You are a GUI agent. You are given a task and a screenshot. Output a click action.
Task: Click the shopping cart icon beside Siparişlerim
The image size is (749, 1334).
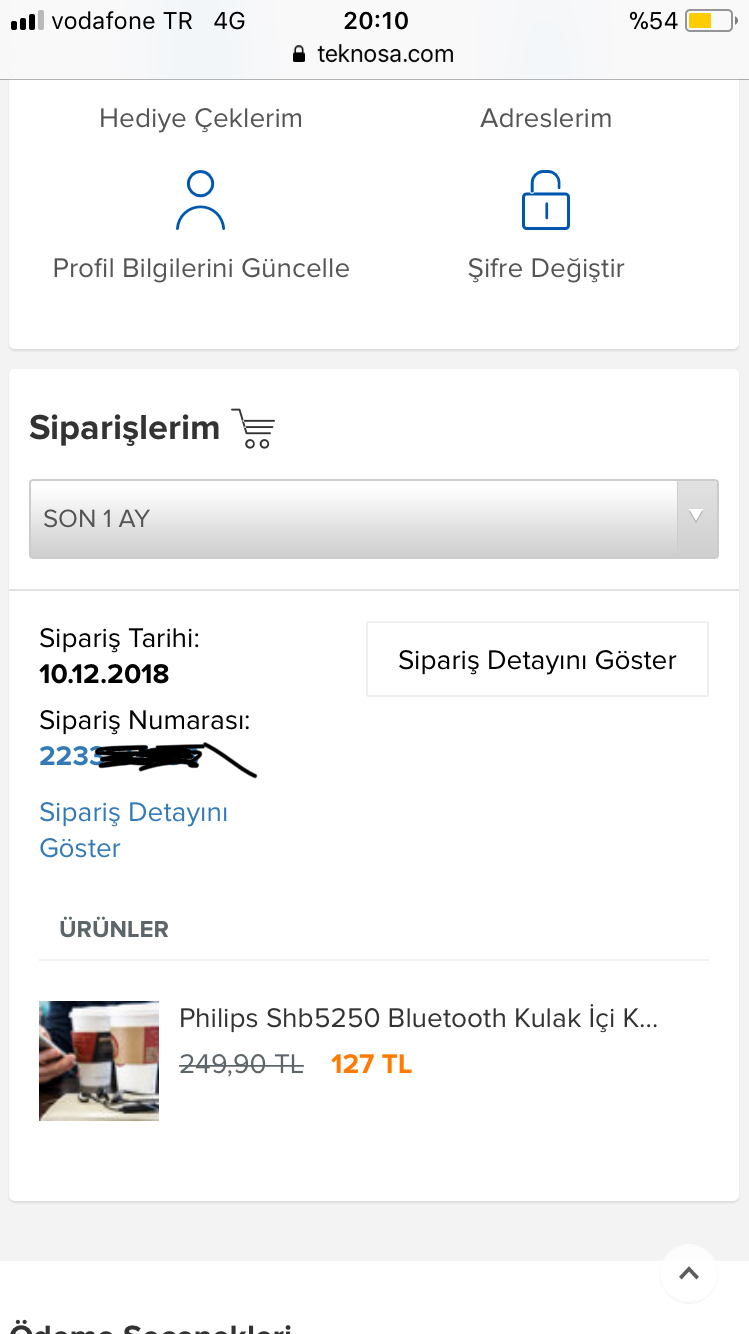[253, 428]
